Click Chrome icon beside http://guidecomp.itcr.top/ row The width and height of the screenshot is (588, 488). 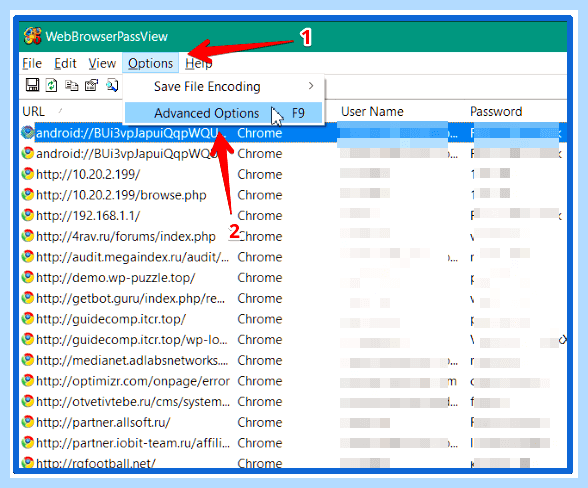28,318
